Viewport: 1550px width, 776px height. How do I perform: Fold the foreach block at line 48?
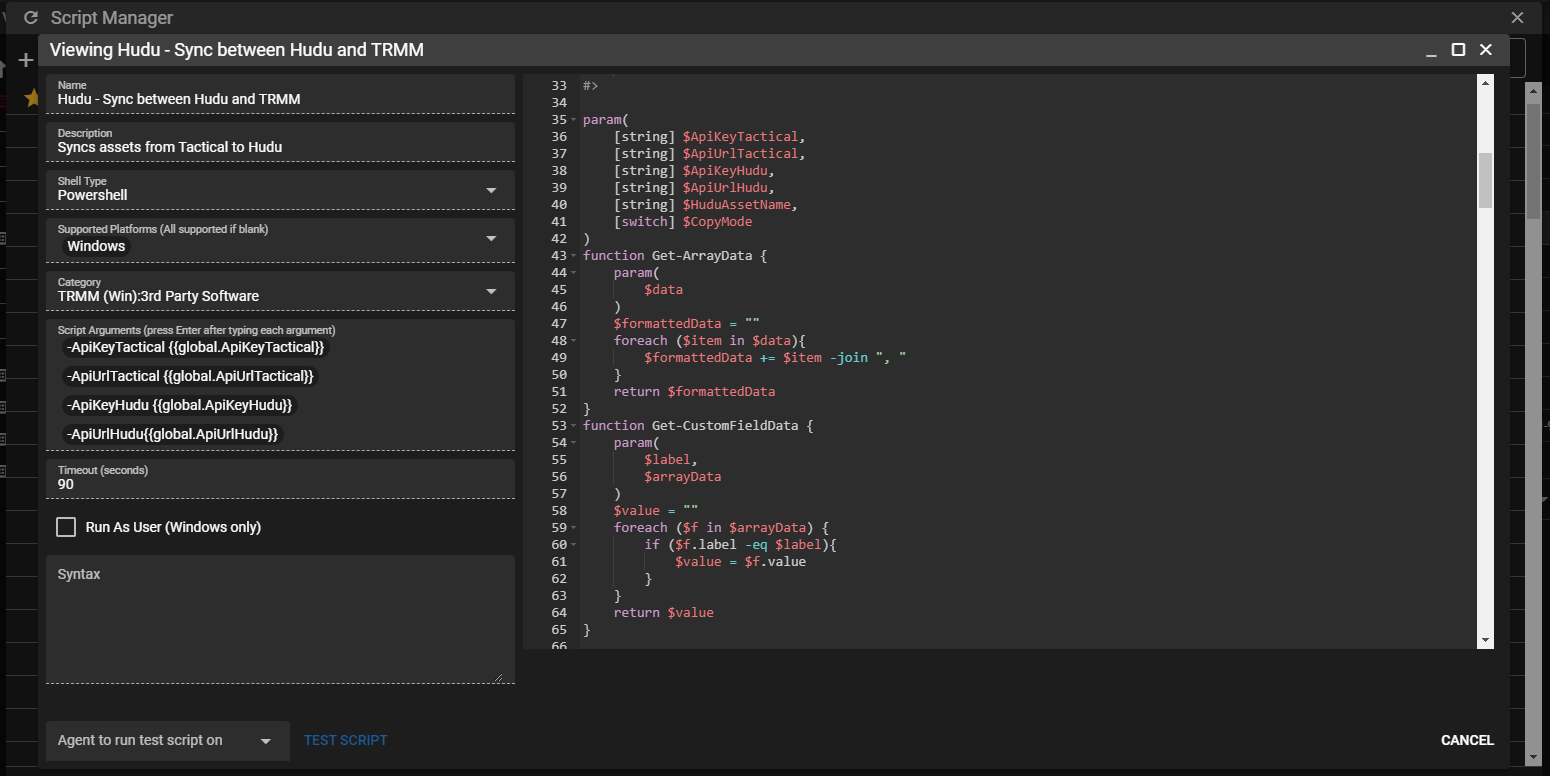(573, 341)
